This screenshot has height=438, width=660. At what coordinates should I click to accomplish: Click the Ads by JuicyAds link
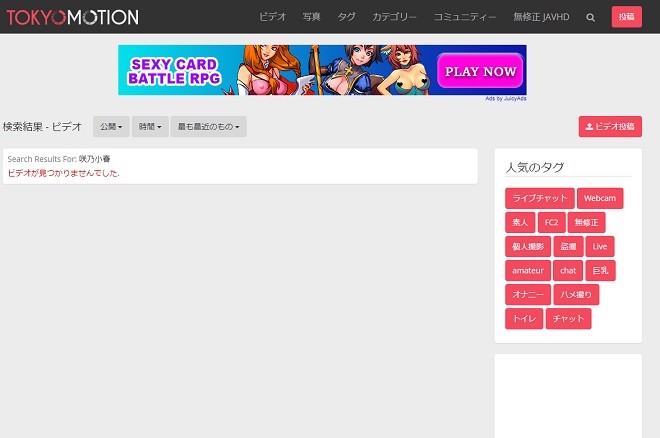point(505,99)
